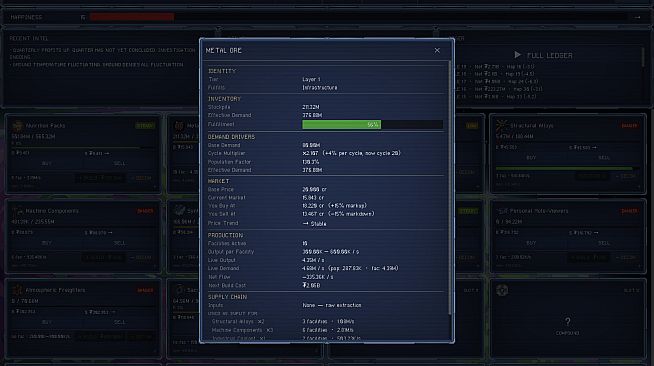Buy Structural Alloys
The height and width of the screenshot is (366, 654).
[531, 158]
